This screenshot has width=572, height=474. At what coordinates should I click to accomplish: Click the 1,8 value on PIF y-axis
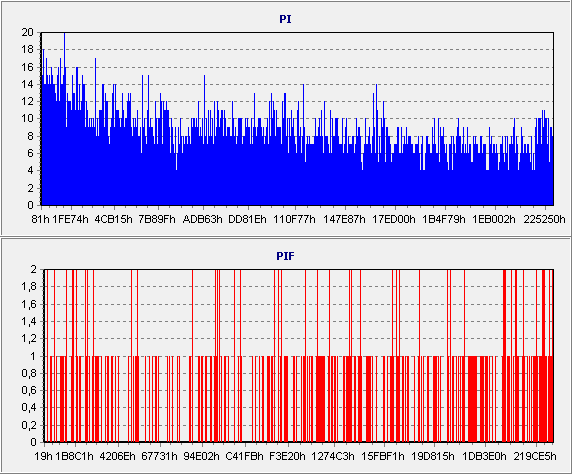pos(29,286)
